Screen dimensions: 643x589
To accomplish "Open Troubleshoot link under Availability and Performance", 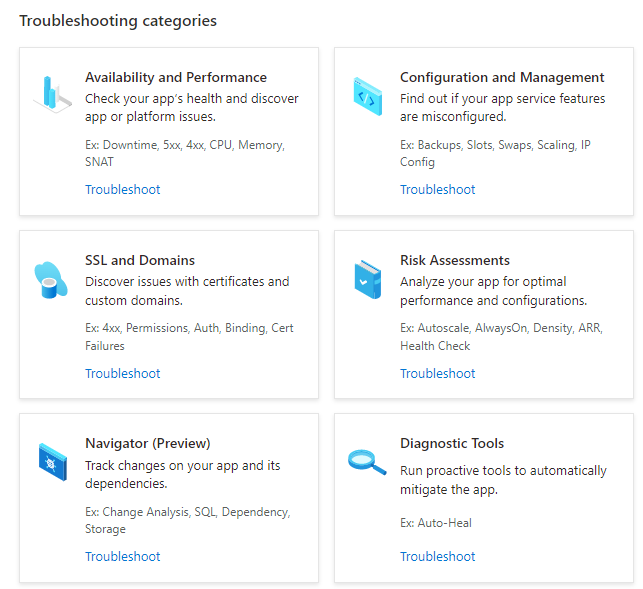I will coord(123,189).
